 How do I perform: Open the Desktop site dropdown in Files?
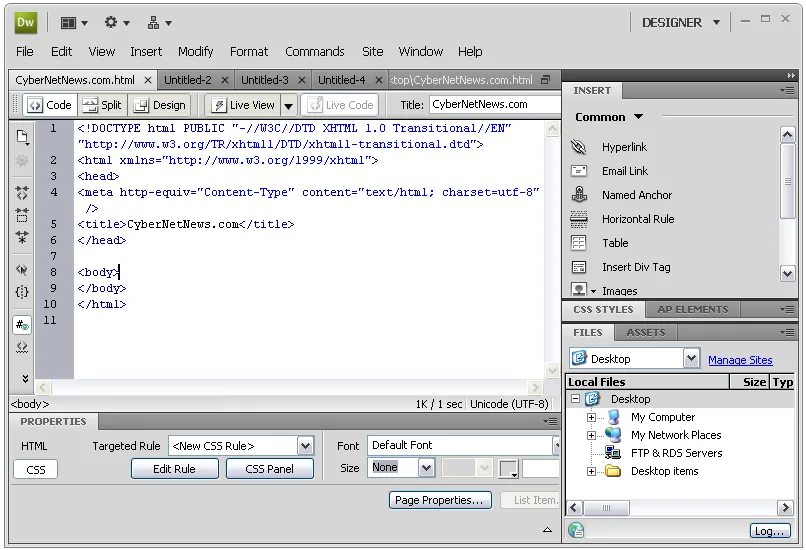coord(691,358)
